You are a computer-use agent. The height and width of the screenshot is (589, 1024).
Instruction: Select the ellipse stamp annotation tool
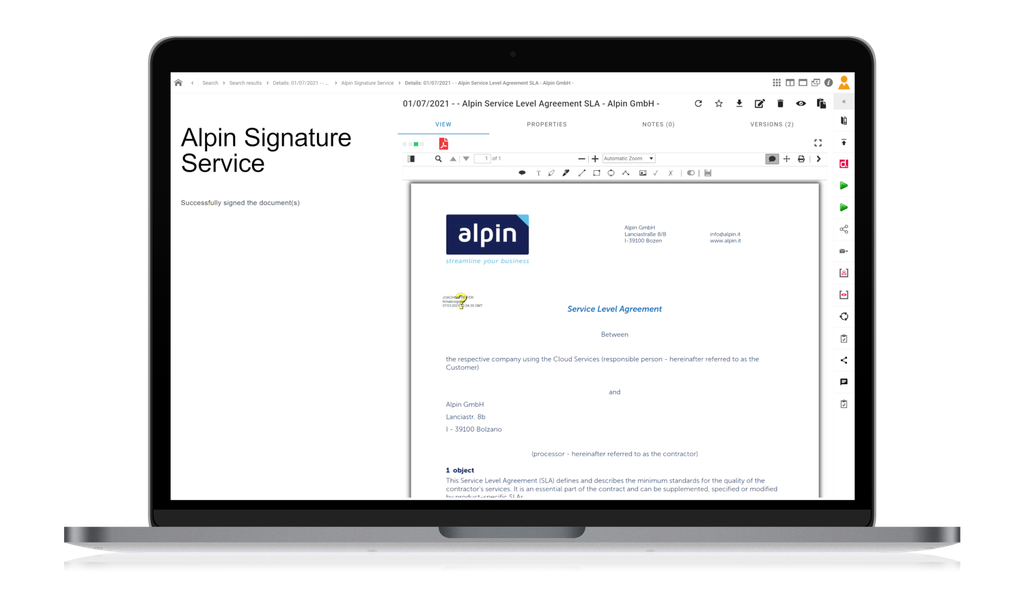(x=522, y=173)
